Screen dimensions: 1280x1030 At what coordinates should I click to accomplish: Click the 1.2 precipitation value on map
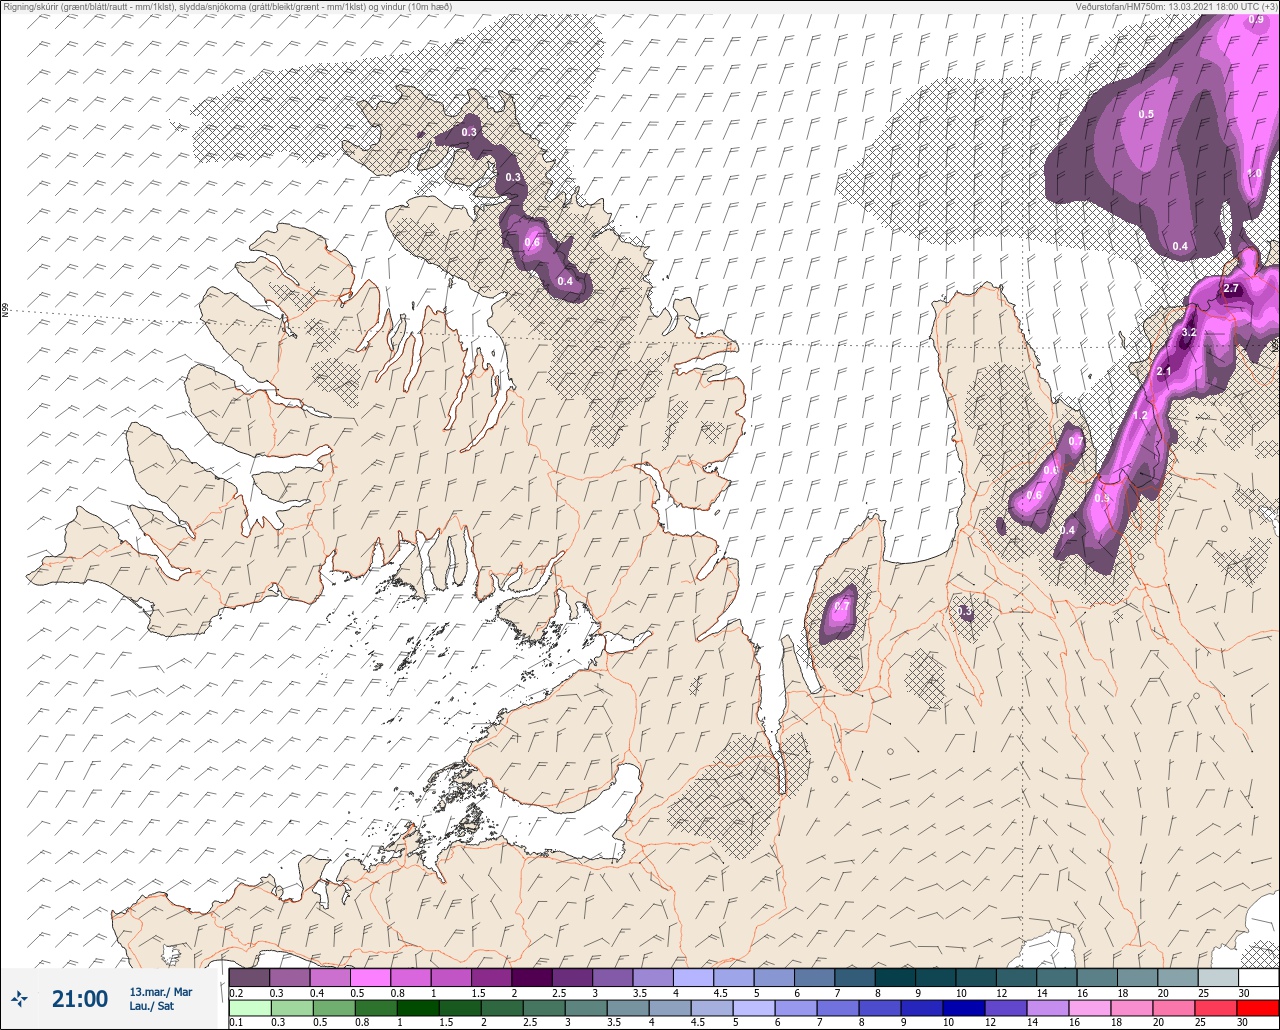[x=1139, y=415]
